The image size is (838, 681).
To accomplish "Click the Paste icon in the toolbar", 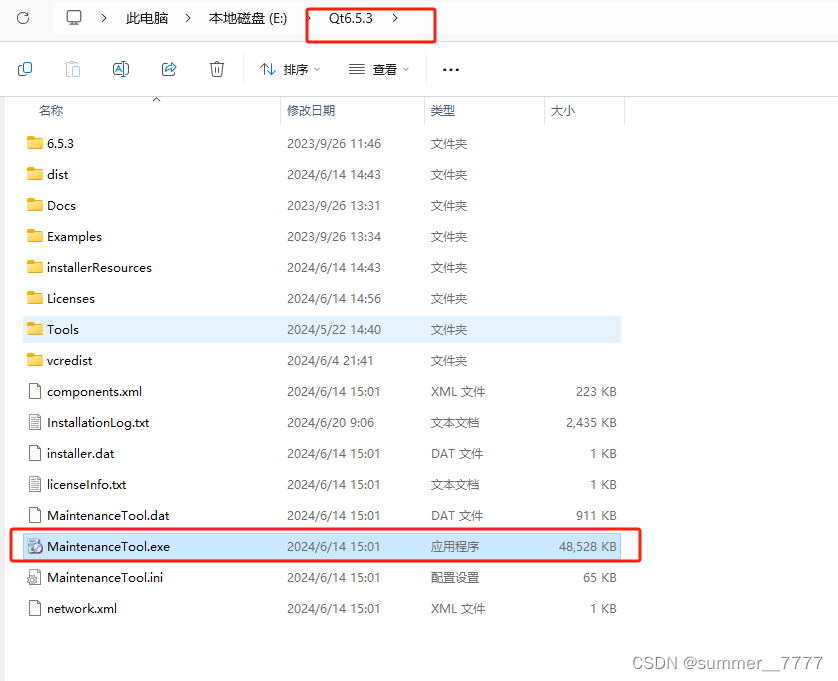I will pos(71,69).
